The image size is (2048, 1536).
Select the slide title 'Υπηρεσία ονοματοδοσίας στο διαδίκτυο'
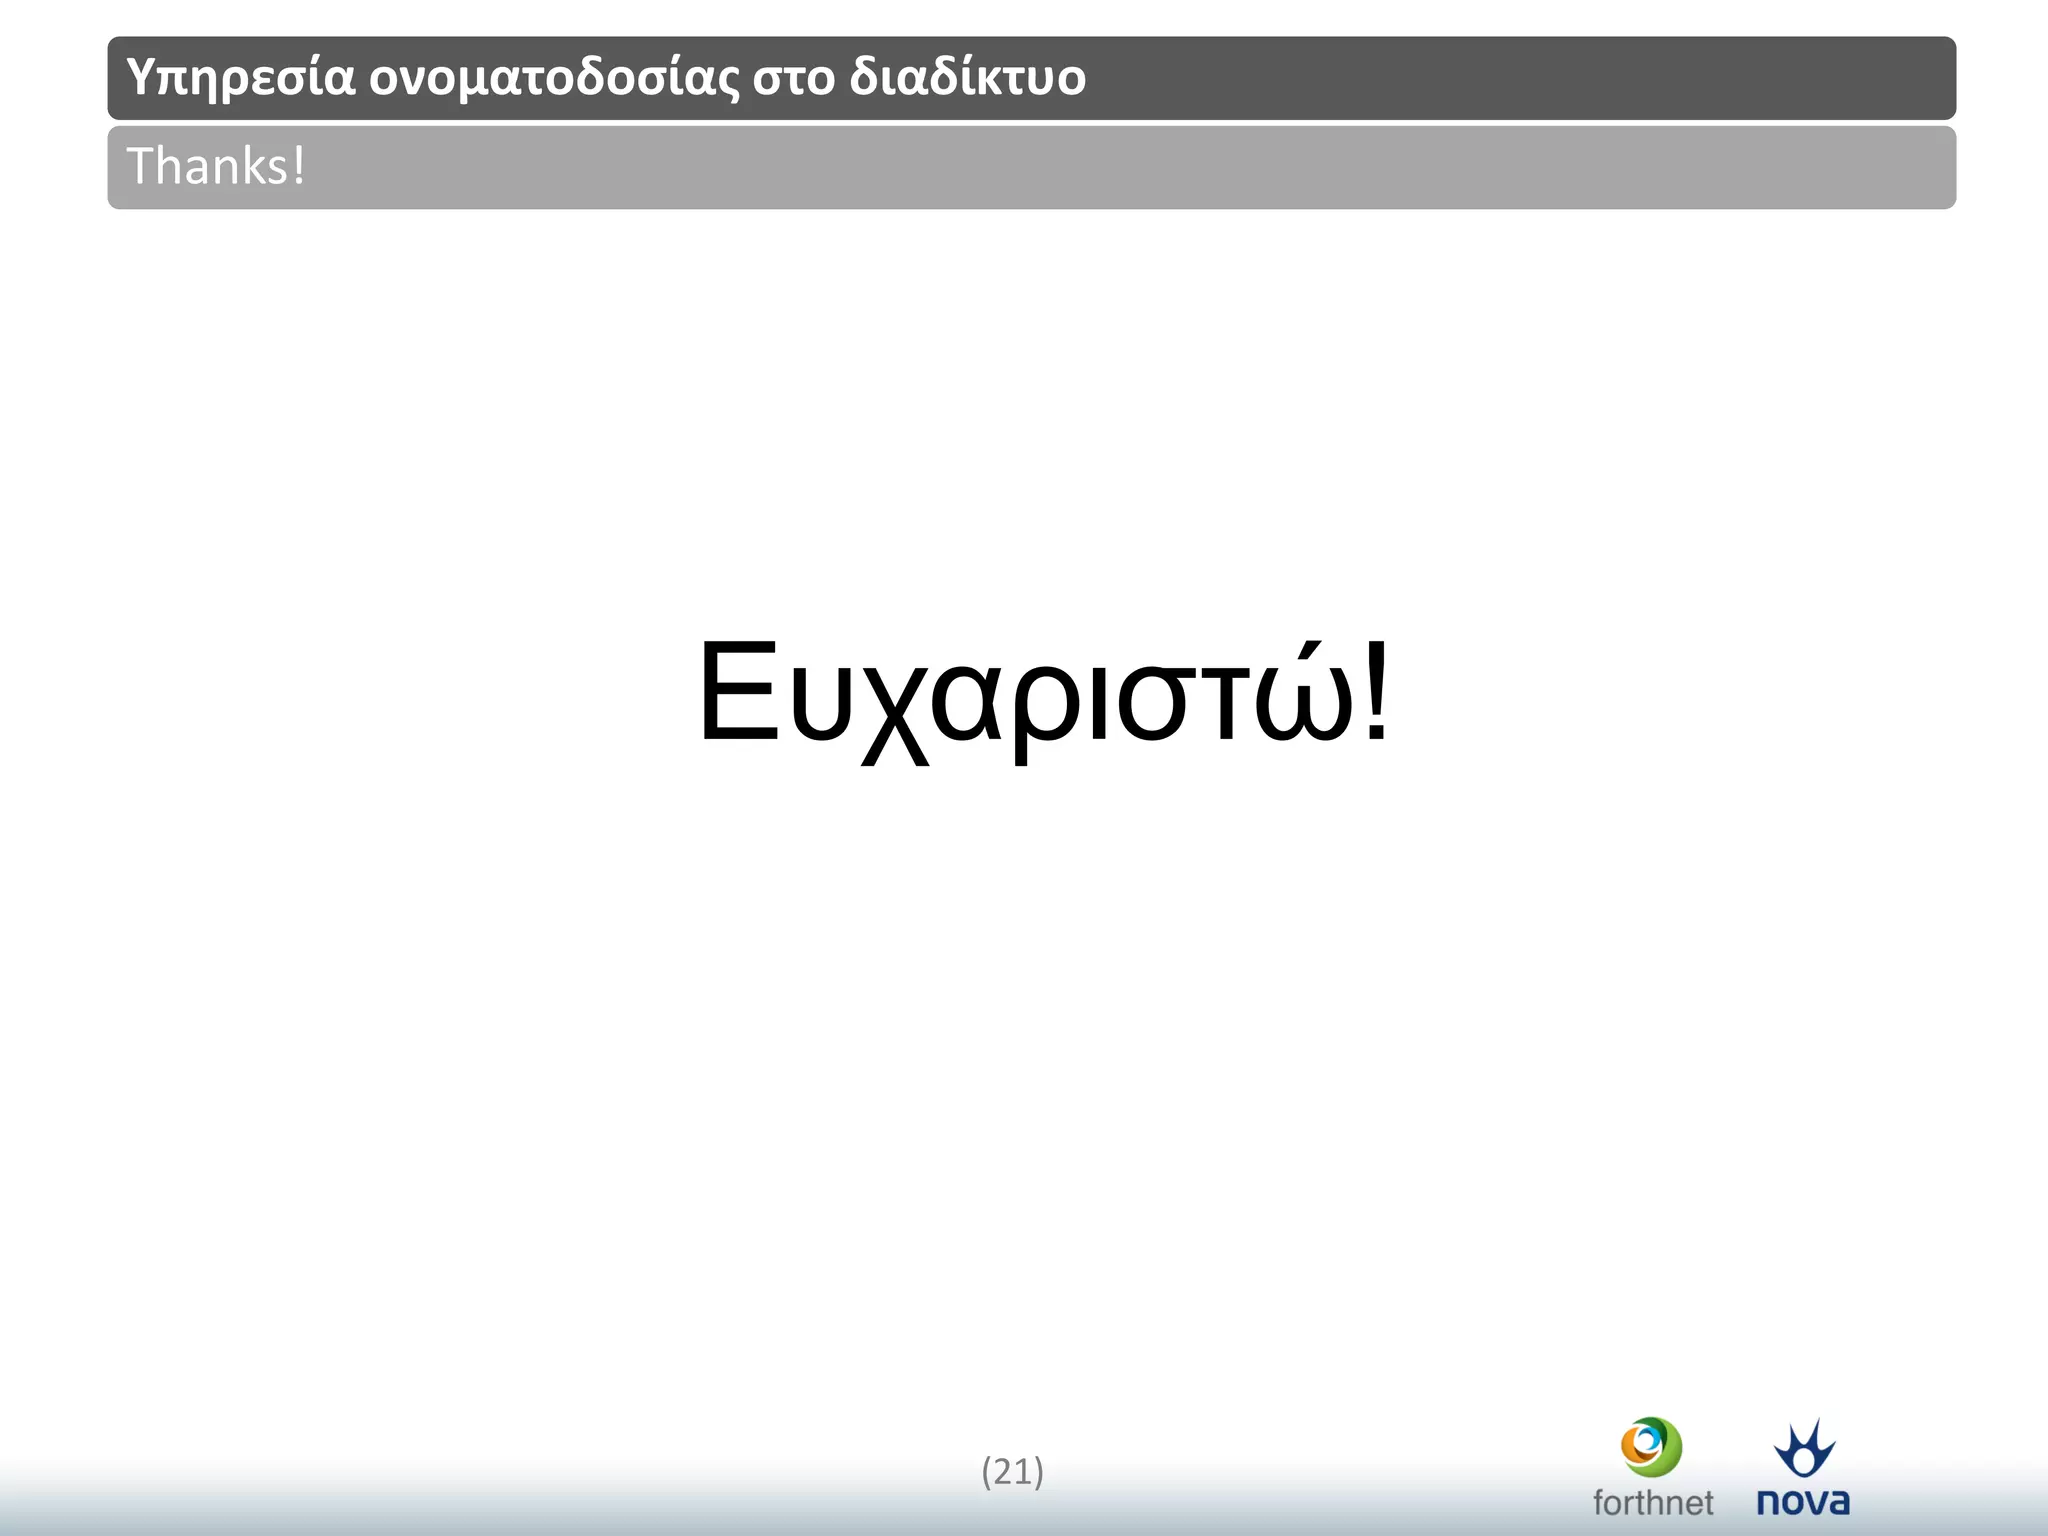click(606, 77)
